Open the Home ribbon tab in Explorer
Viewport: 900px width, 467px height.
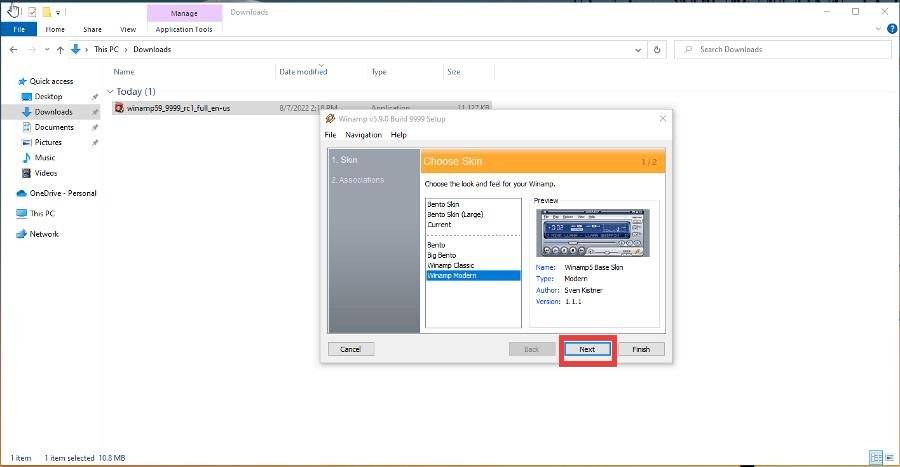pyautogui.click(x=55, y=29)
